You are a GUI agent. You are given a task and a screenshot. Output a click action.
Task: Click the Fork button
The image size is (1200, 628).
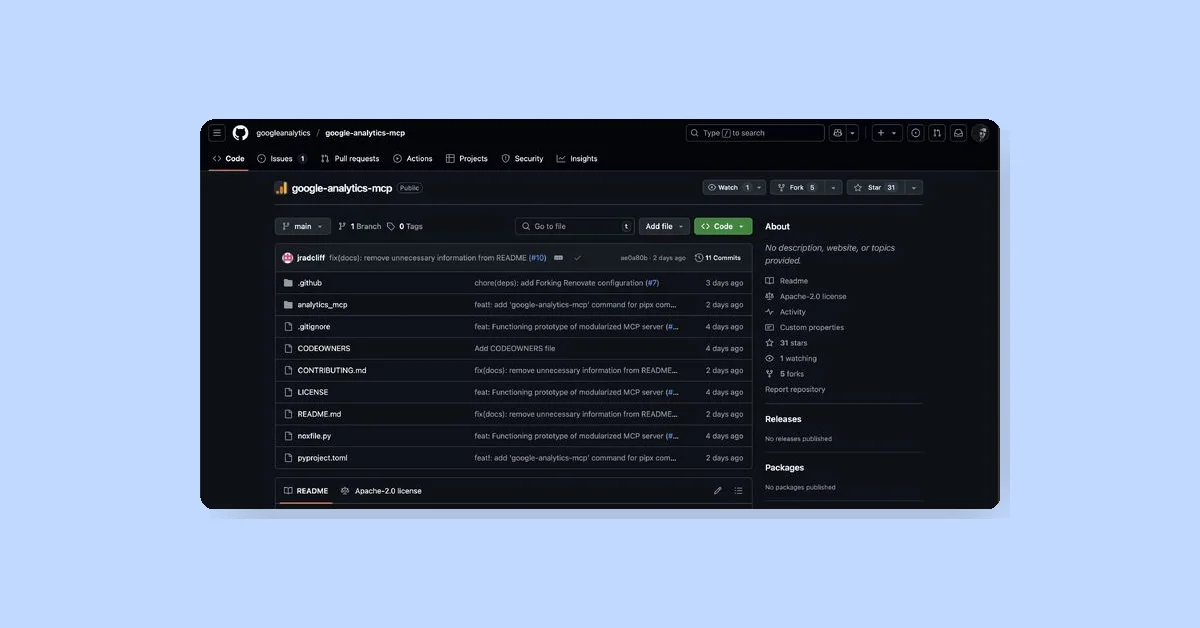tap(796, 187)
